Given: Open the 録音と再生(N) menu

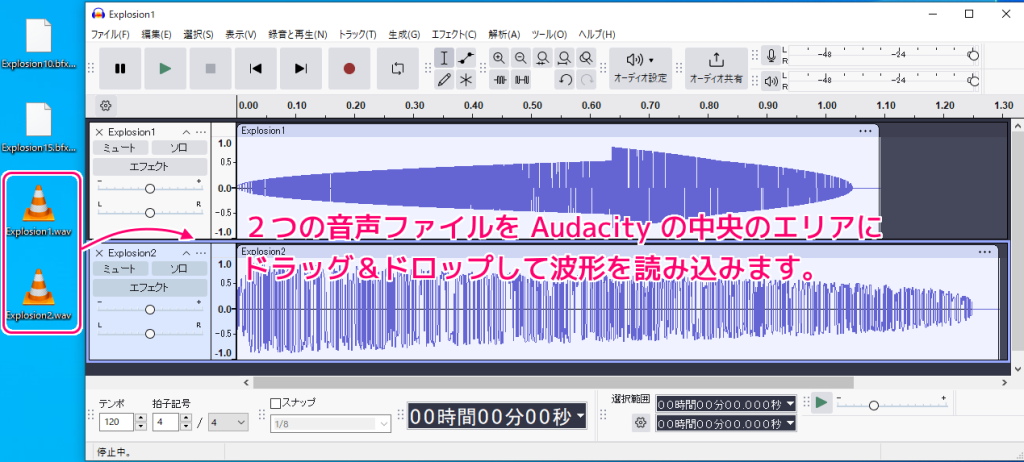Looking at the screenshot, I should (298, 34).
